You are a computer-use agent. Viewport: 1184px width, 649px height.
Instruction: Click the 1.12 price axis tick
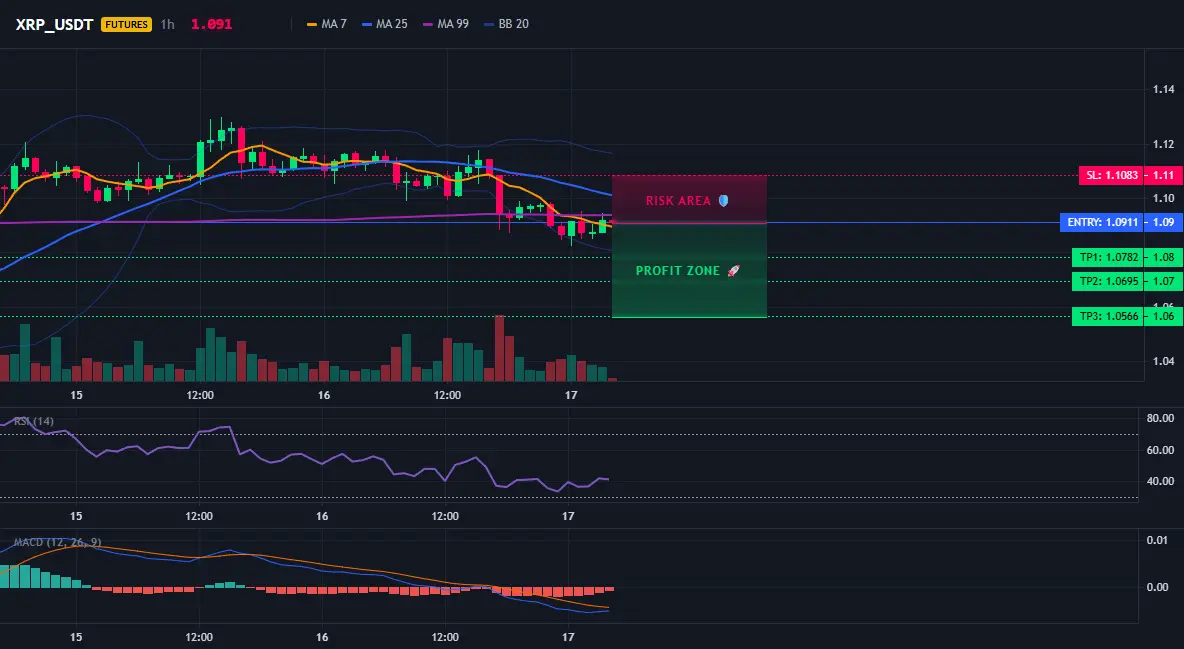pyautogui.click(x=1163, y=144)
